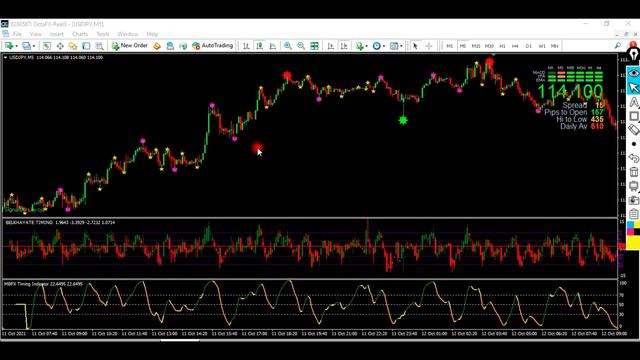Screen dimensions: 640x360
Task: Select the text A tool in sidebar
Action: (x=633, y=102)
